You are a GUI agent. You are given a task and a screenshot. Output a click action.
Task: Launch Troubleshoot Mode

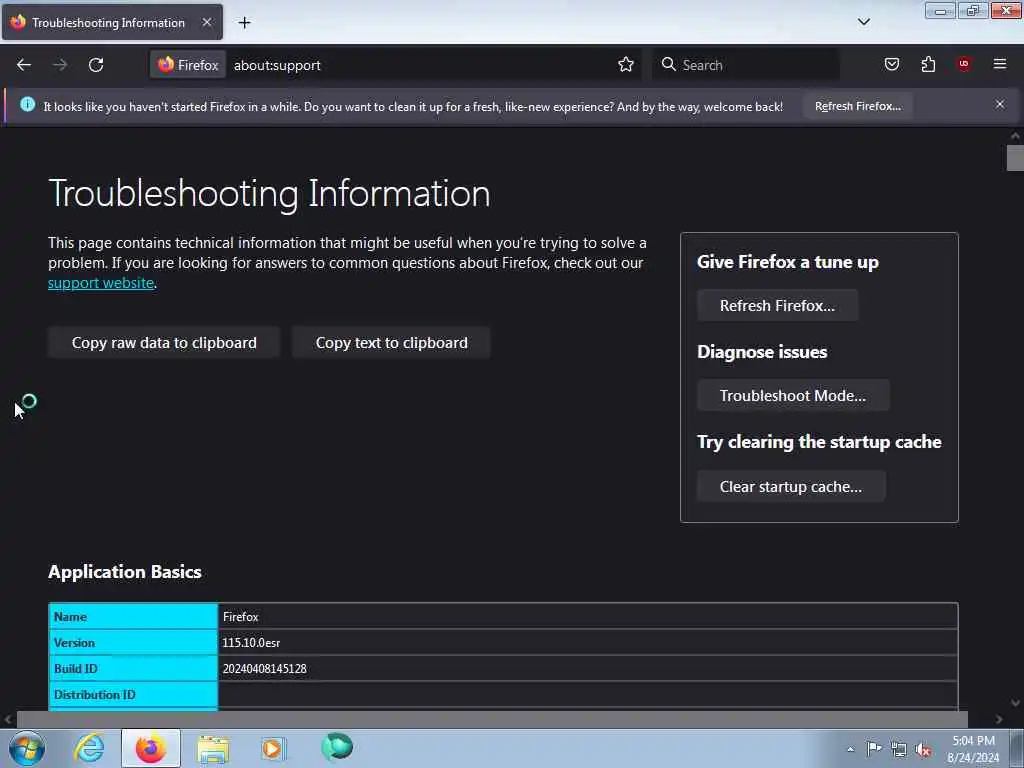tap(793, 396)
